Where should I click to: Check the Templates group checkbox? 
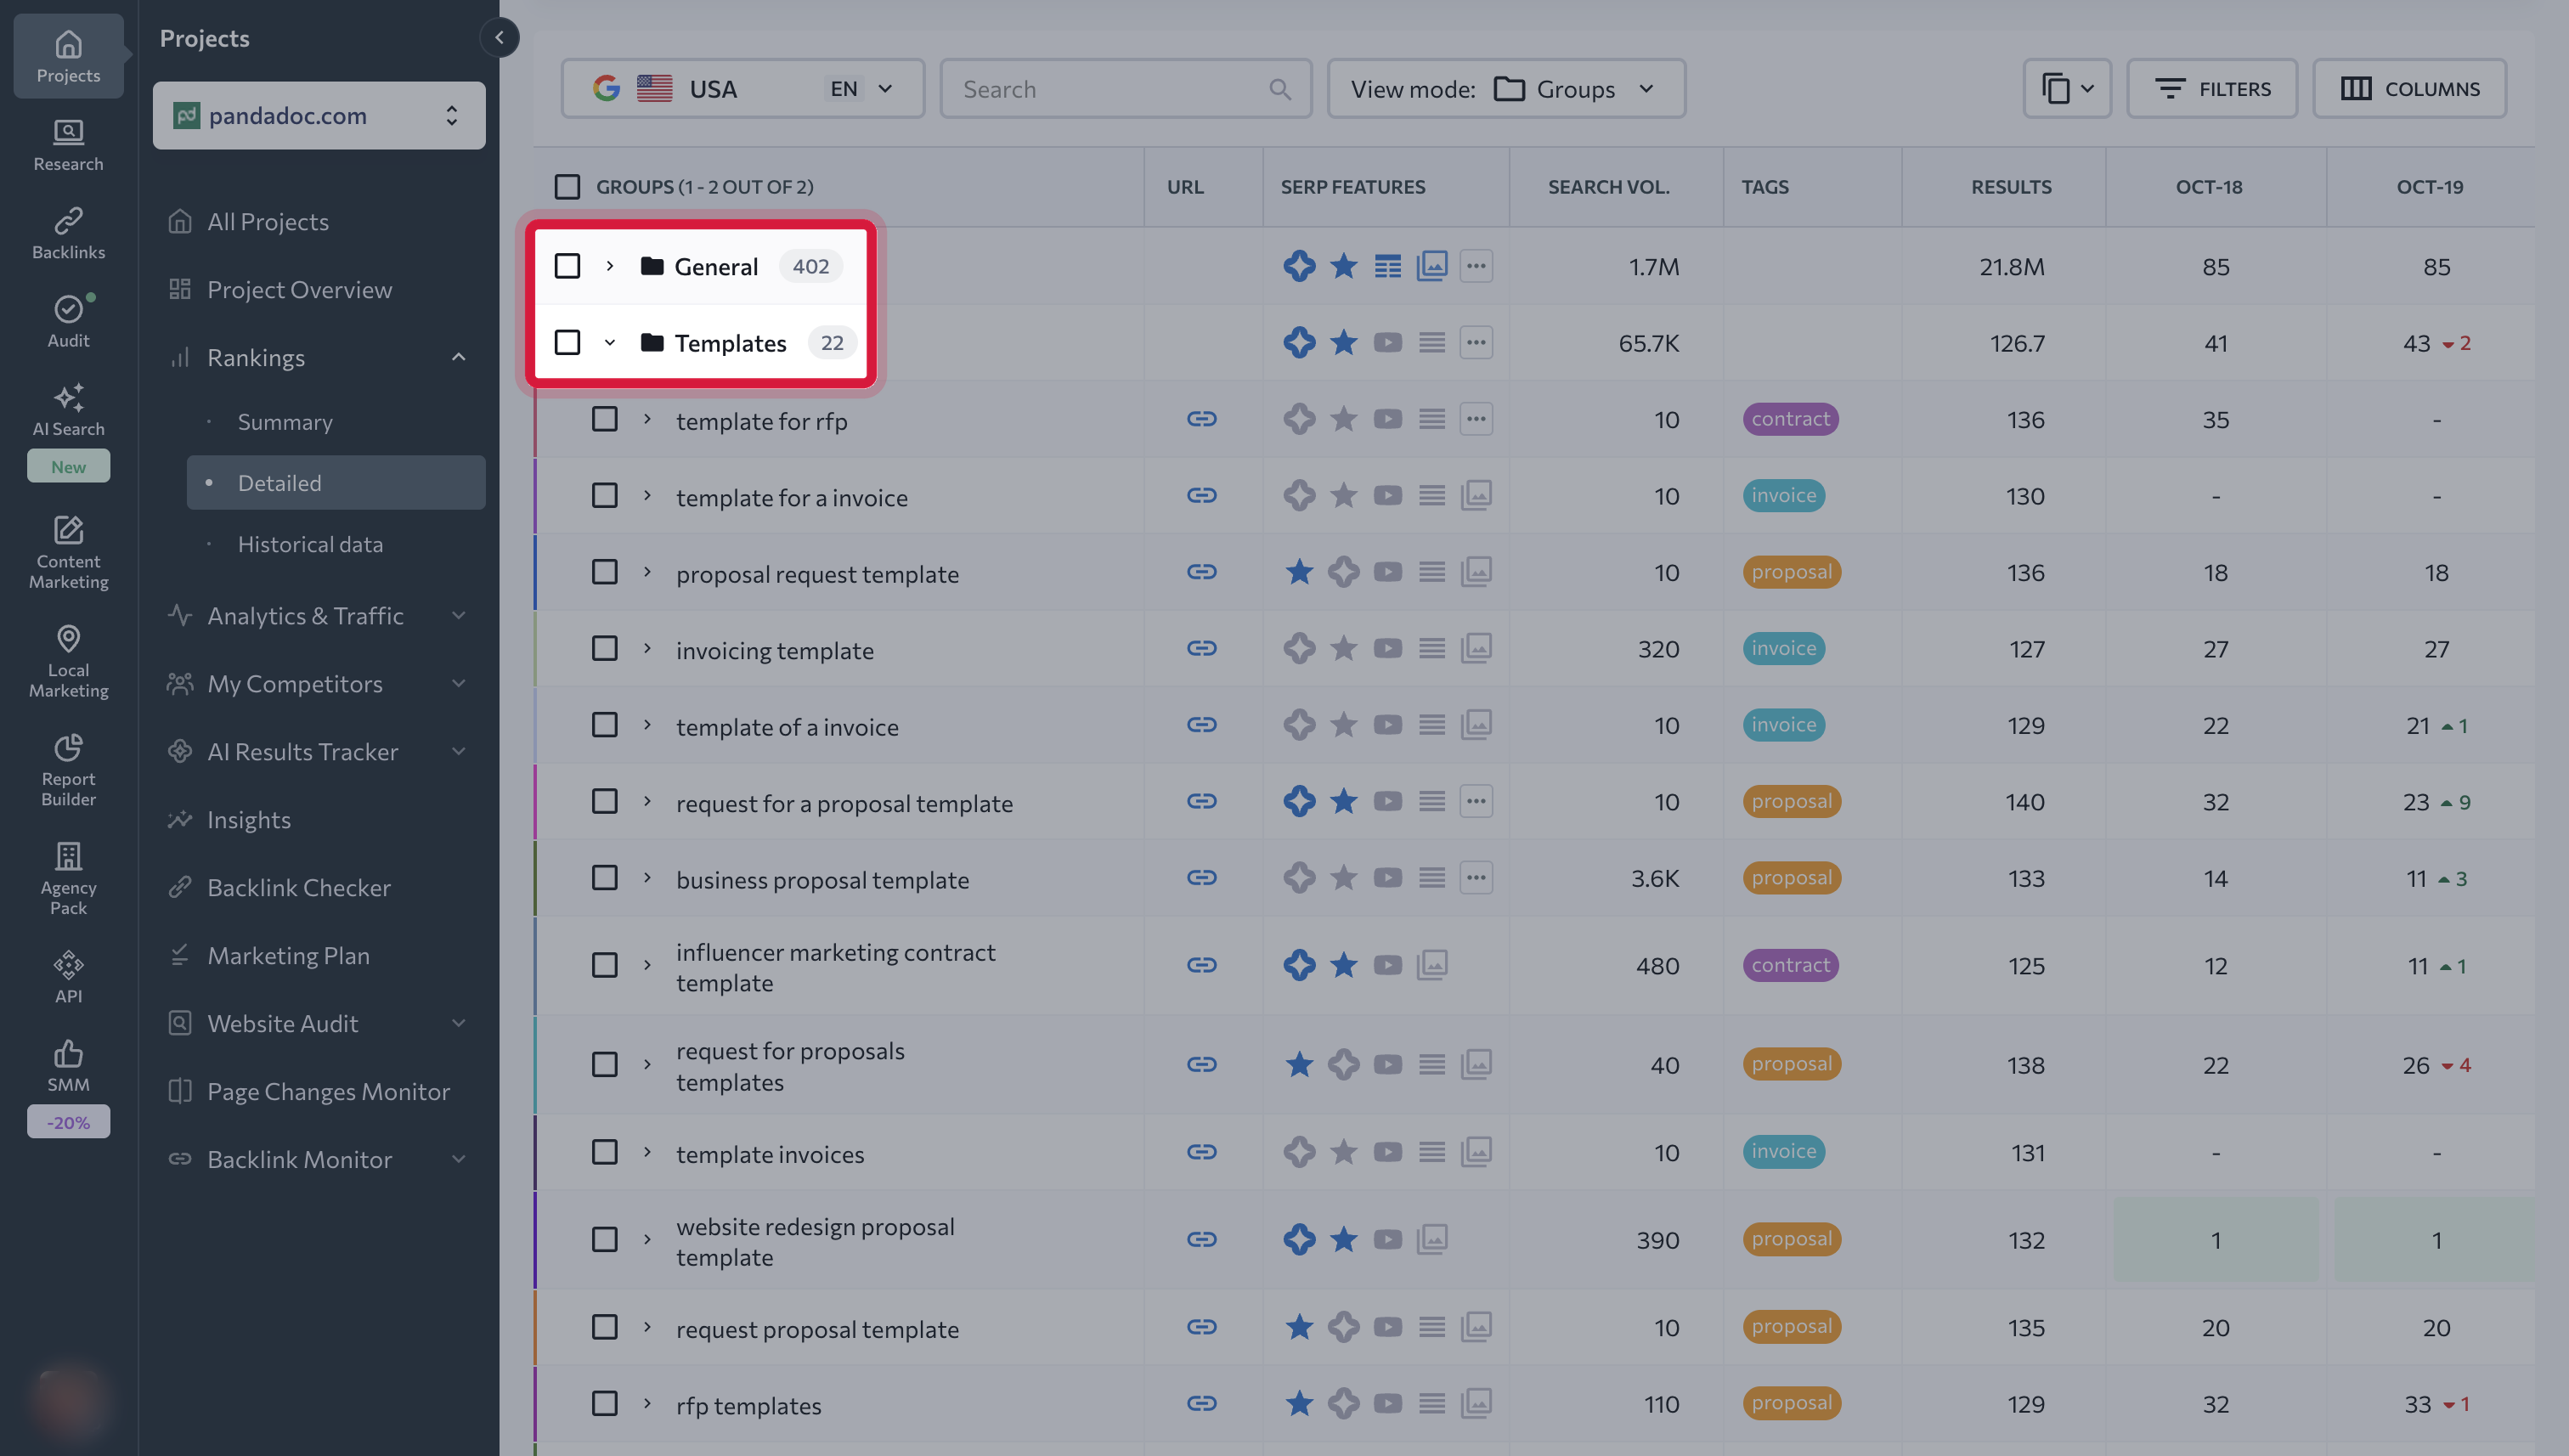pos(567,342)
